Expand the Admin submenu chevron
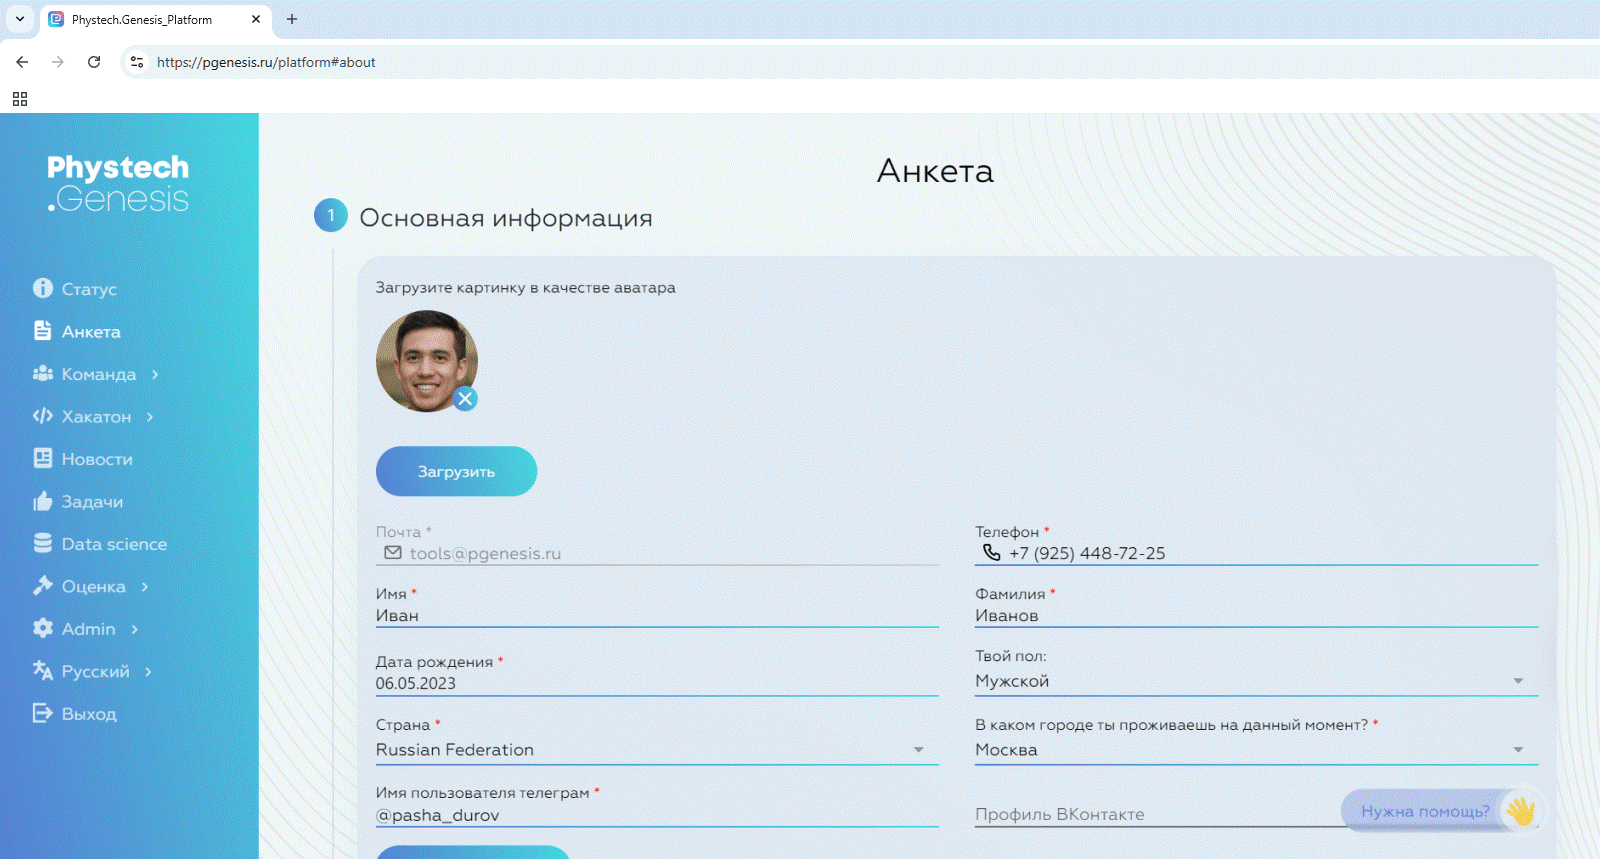 point(134,629)
